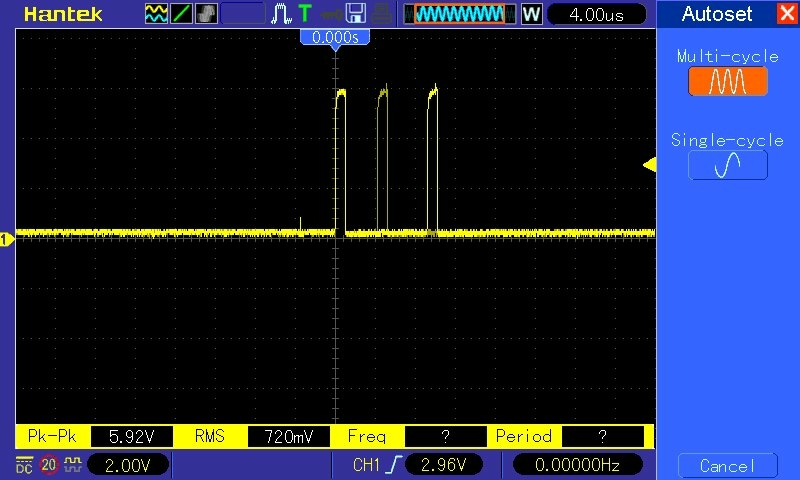This screenshot has width=800, height=480.
Task: Click the pulse waveform acquisition icon
Action: pos(281,14)
